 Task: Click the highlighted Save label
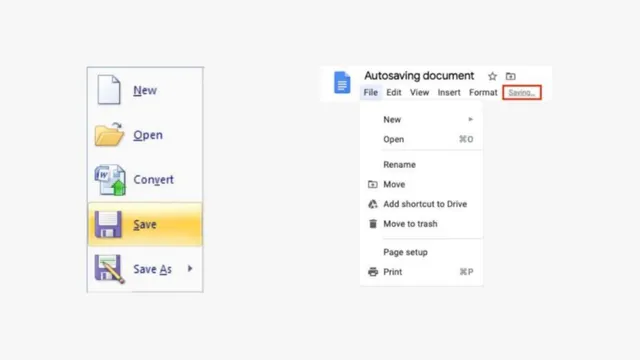click(x=145, y=224)
